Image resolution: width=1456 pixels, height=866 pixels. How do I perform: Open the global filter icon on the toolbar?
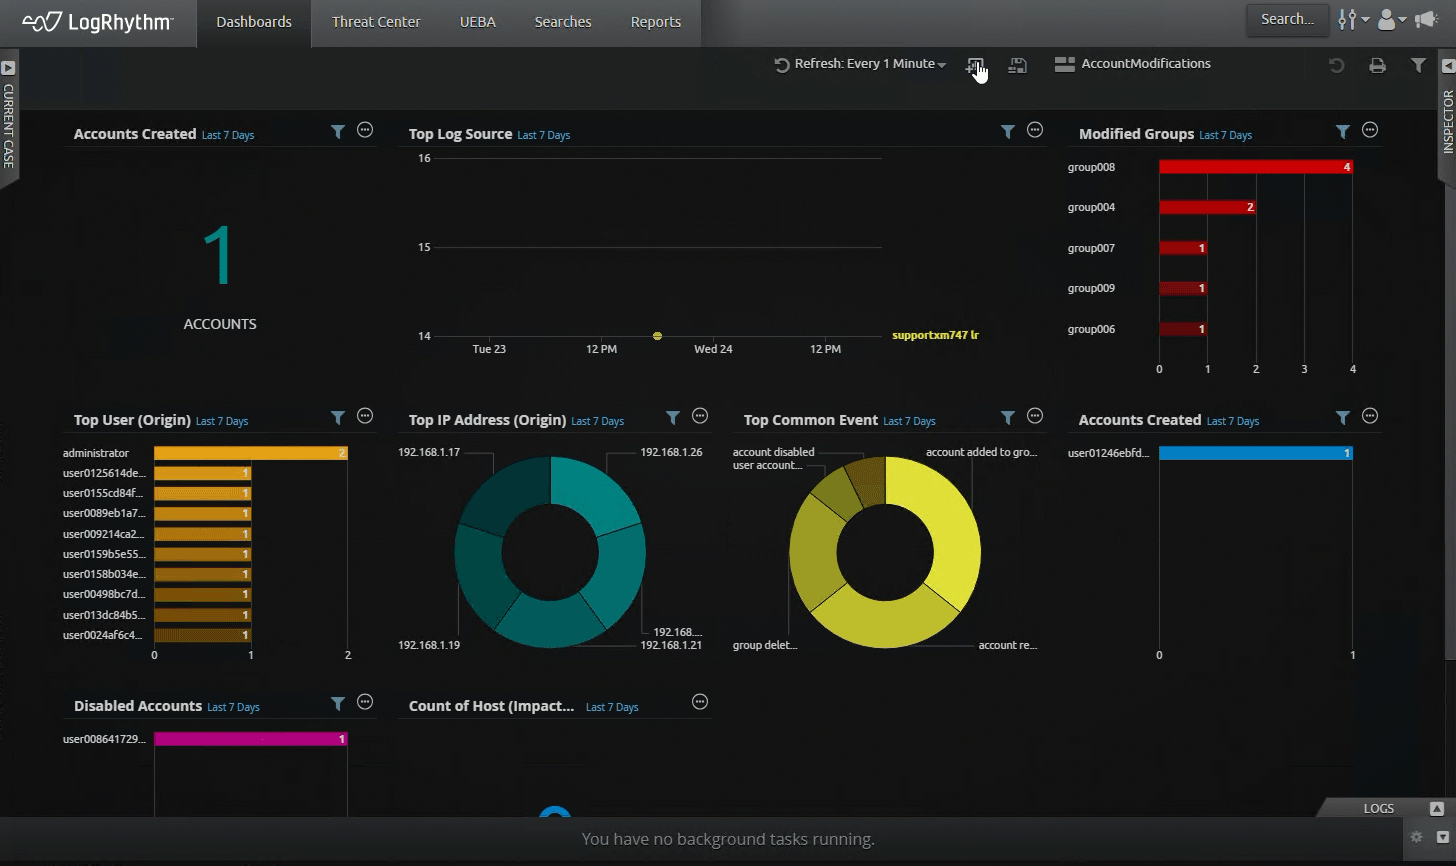pos(1418,64)
